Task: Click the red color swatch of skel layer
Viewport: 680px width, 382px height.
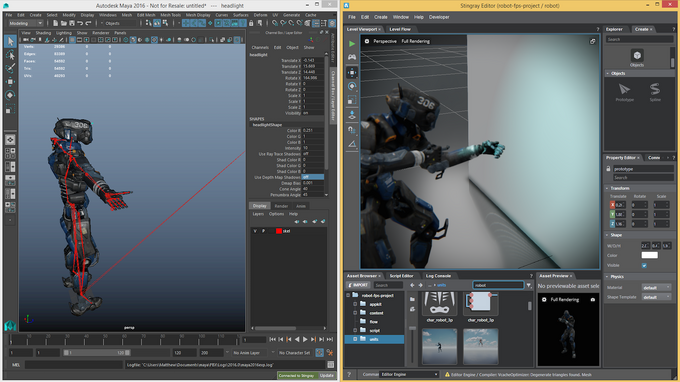Action: (x=279, y=231)
